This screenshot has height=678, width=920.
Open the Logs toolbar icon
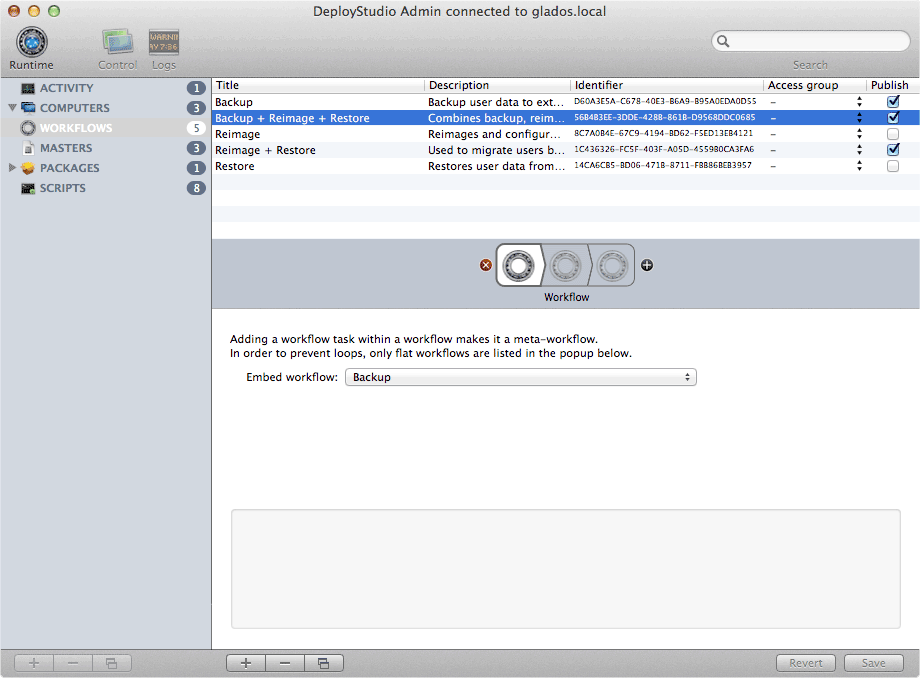164,44
